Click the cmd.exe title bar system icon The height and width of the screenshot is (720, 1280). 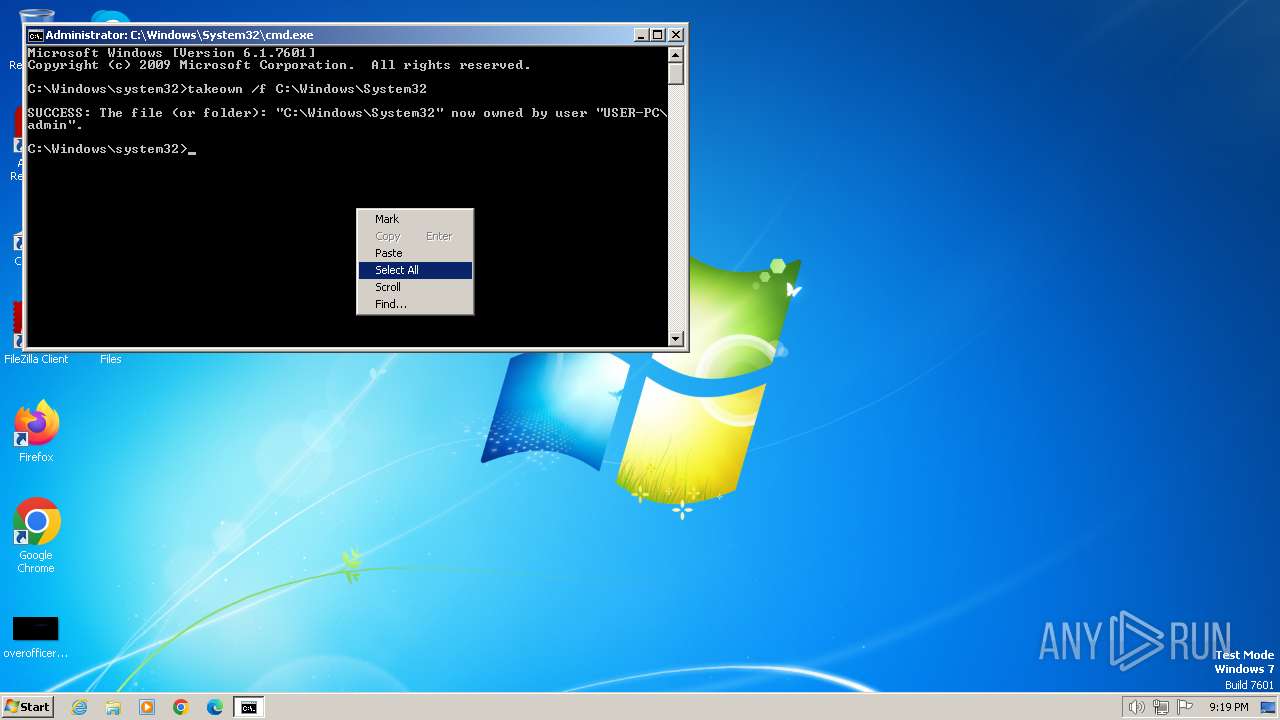click(36, 34)
